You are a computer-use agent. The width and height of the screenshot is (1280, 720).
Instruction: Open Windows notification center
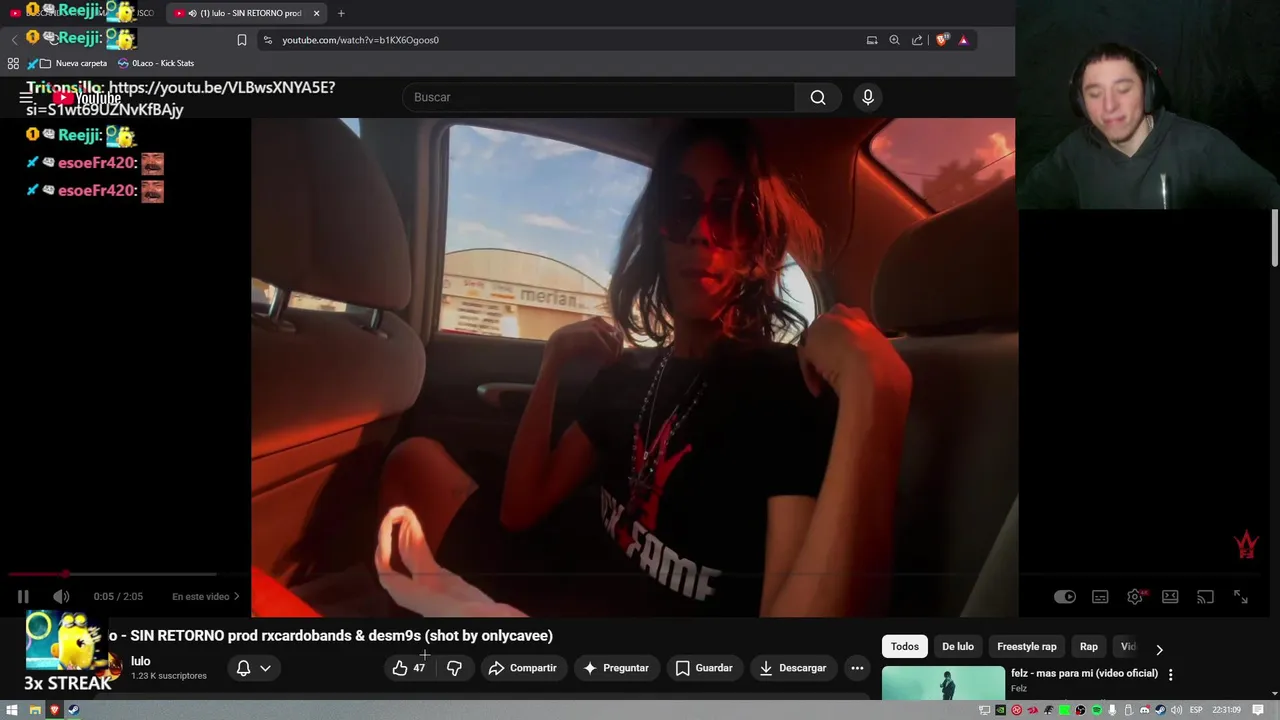point(1258,710)
